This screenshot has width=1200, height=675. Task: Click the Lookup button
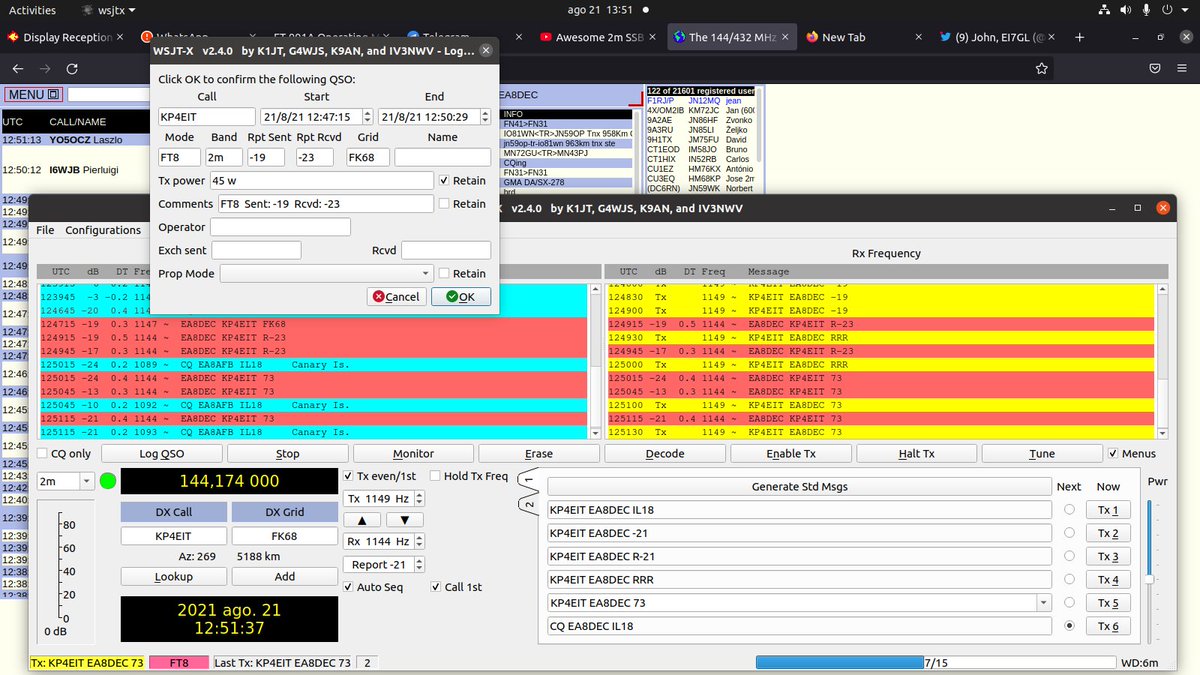(173, 576)
